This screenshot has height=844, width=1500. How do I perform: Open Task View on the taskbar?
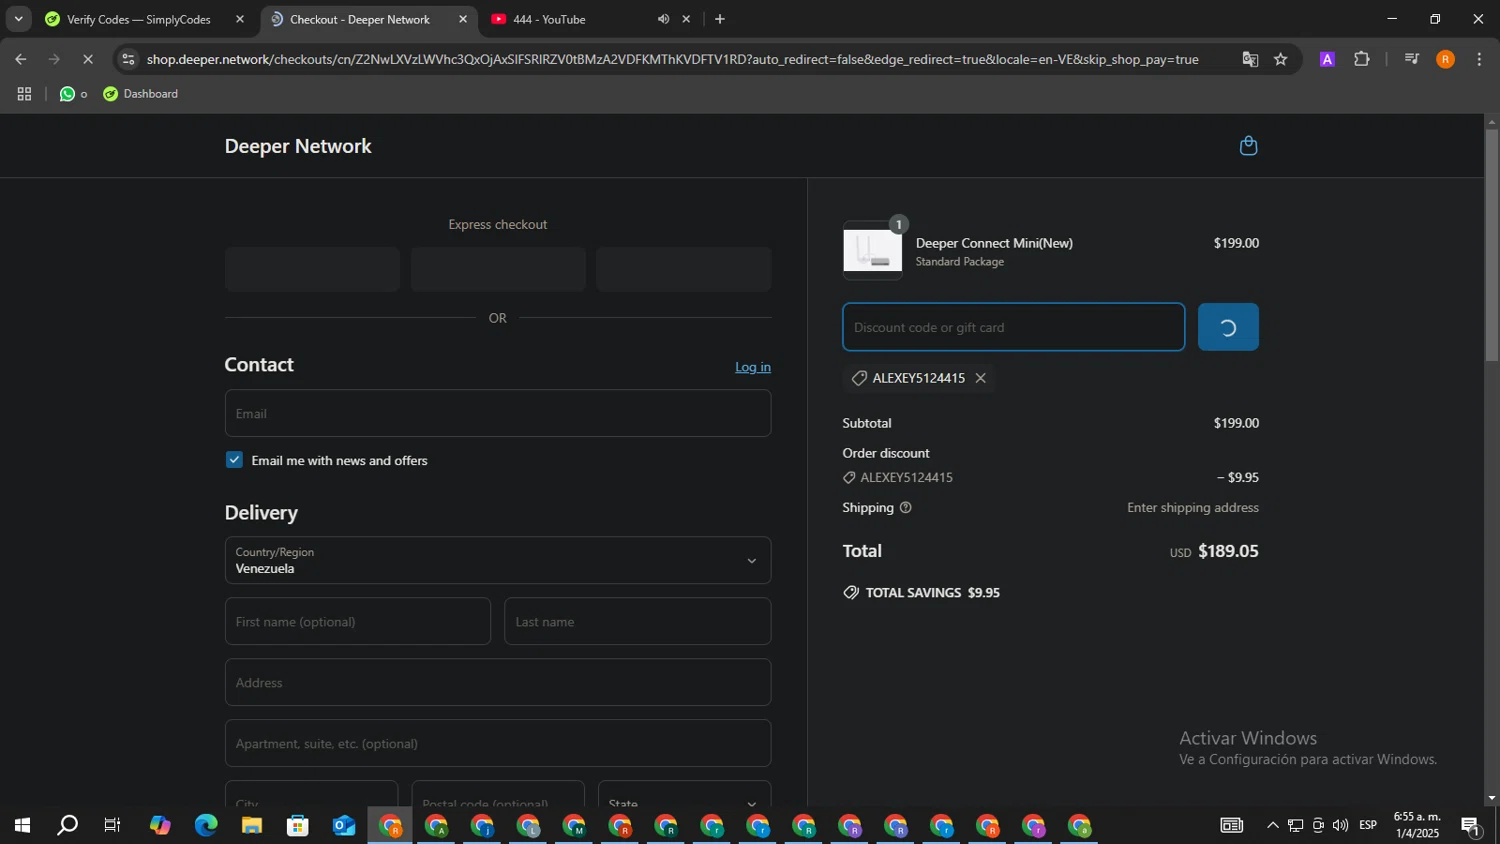[x=113, y=826]
